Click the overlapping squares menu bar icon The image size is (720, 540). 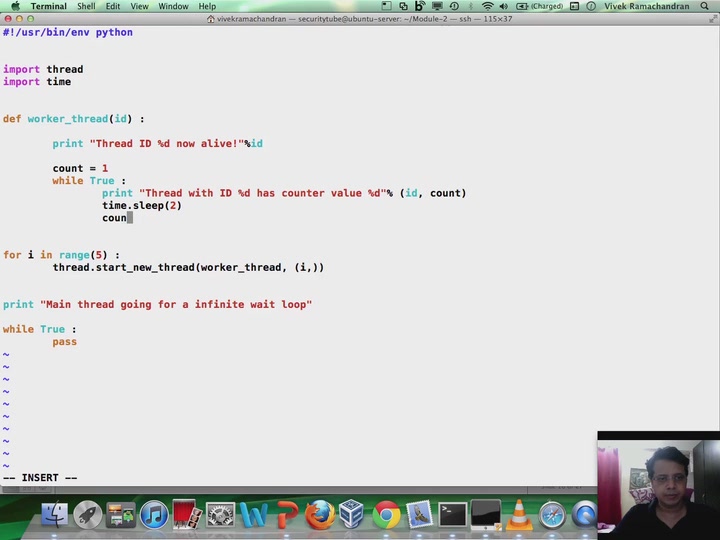[x=403, y=6]
